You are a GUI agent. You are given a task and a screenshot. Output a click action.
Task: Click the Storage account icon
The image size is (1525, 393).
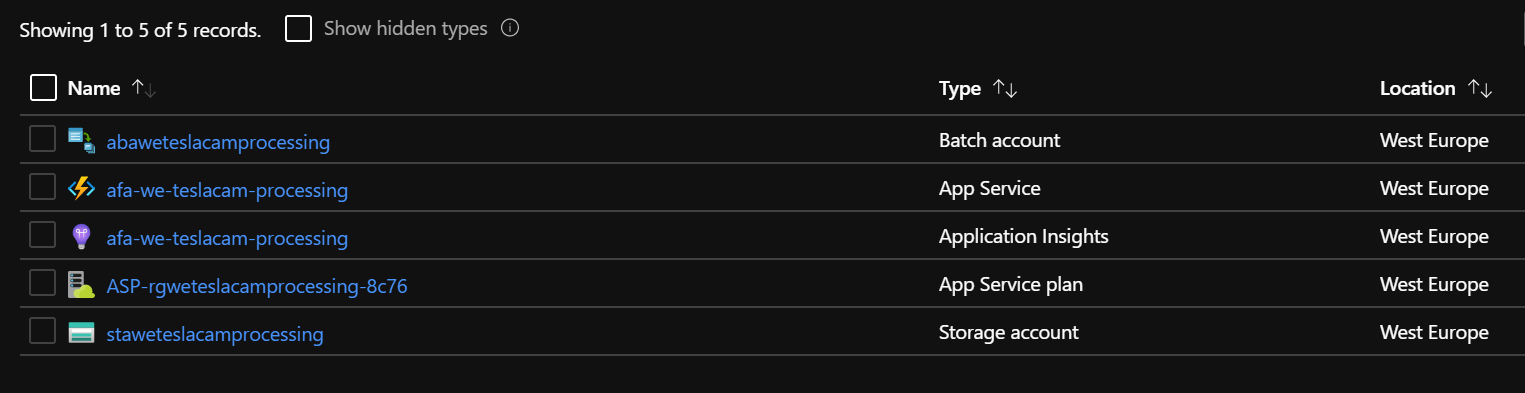[81, 333]
